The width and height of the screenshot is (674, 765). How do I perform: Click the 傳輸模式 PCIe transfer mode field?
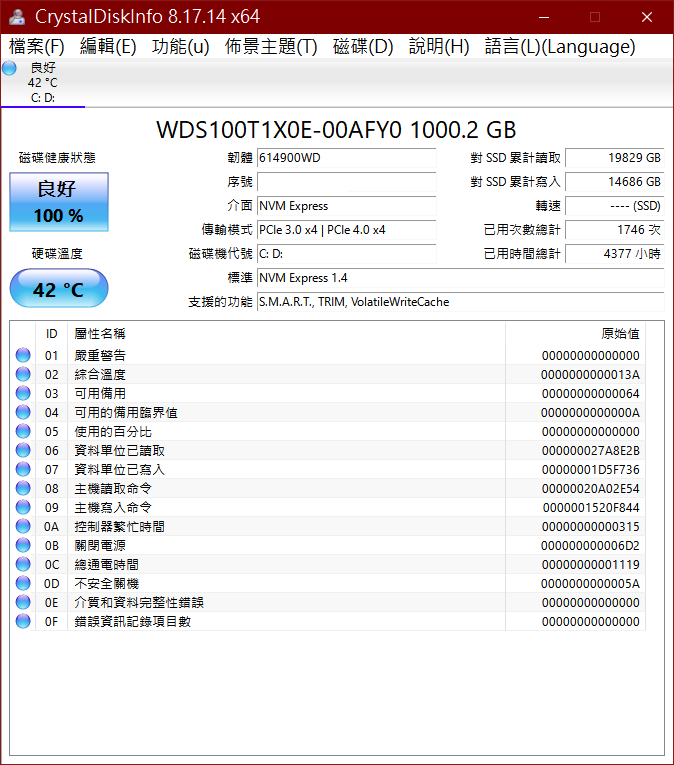[346, 230]
